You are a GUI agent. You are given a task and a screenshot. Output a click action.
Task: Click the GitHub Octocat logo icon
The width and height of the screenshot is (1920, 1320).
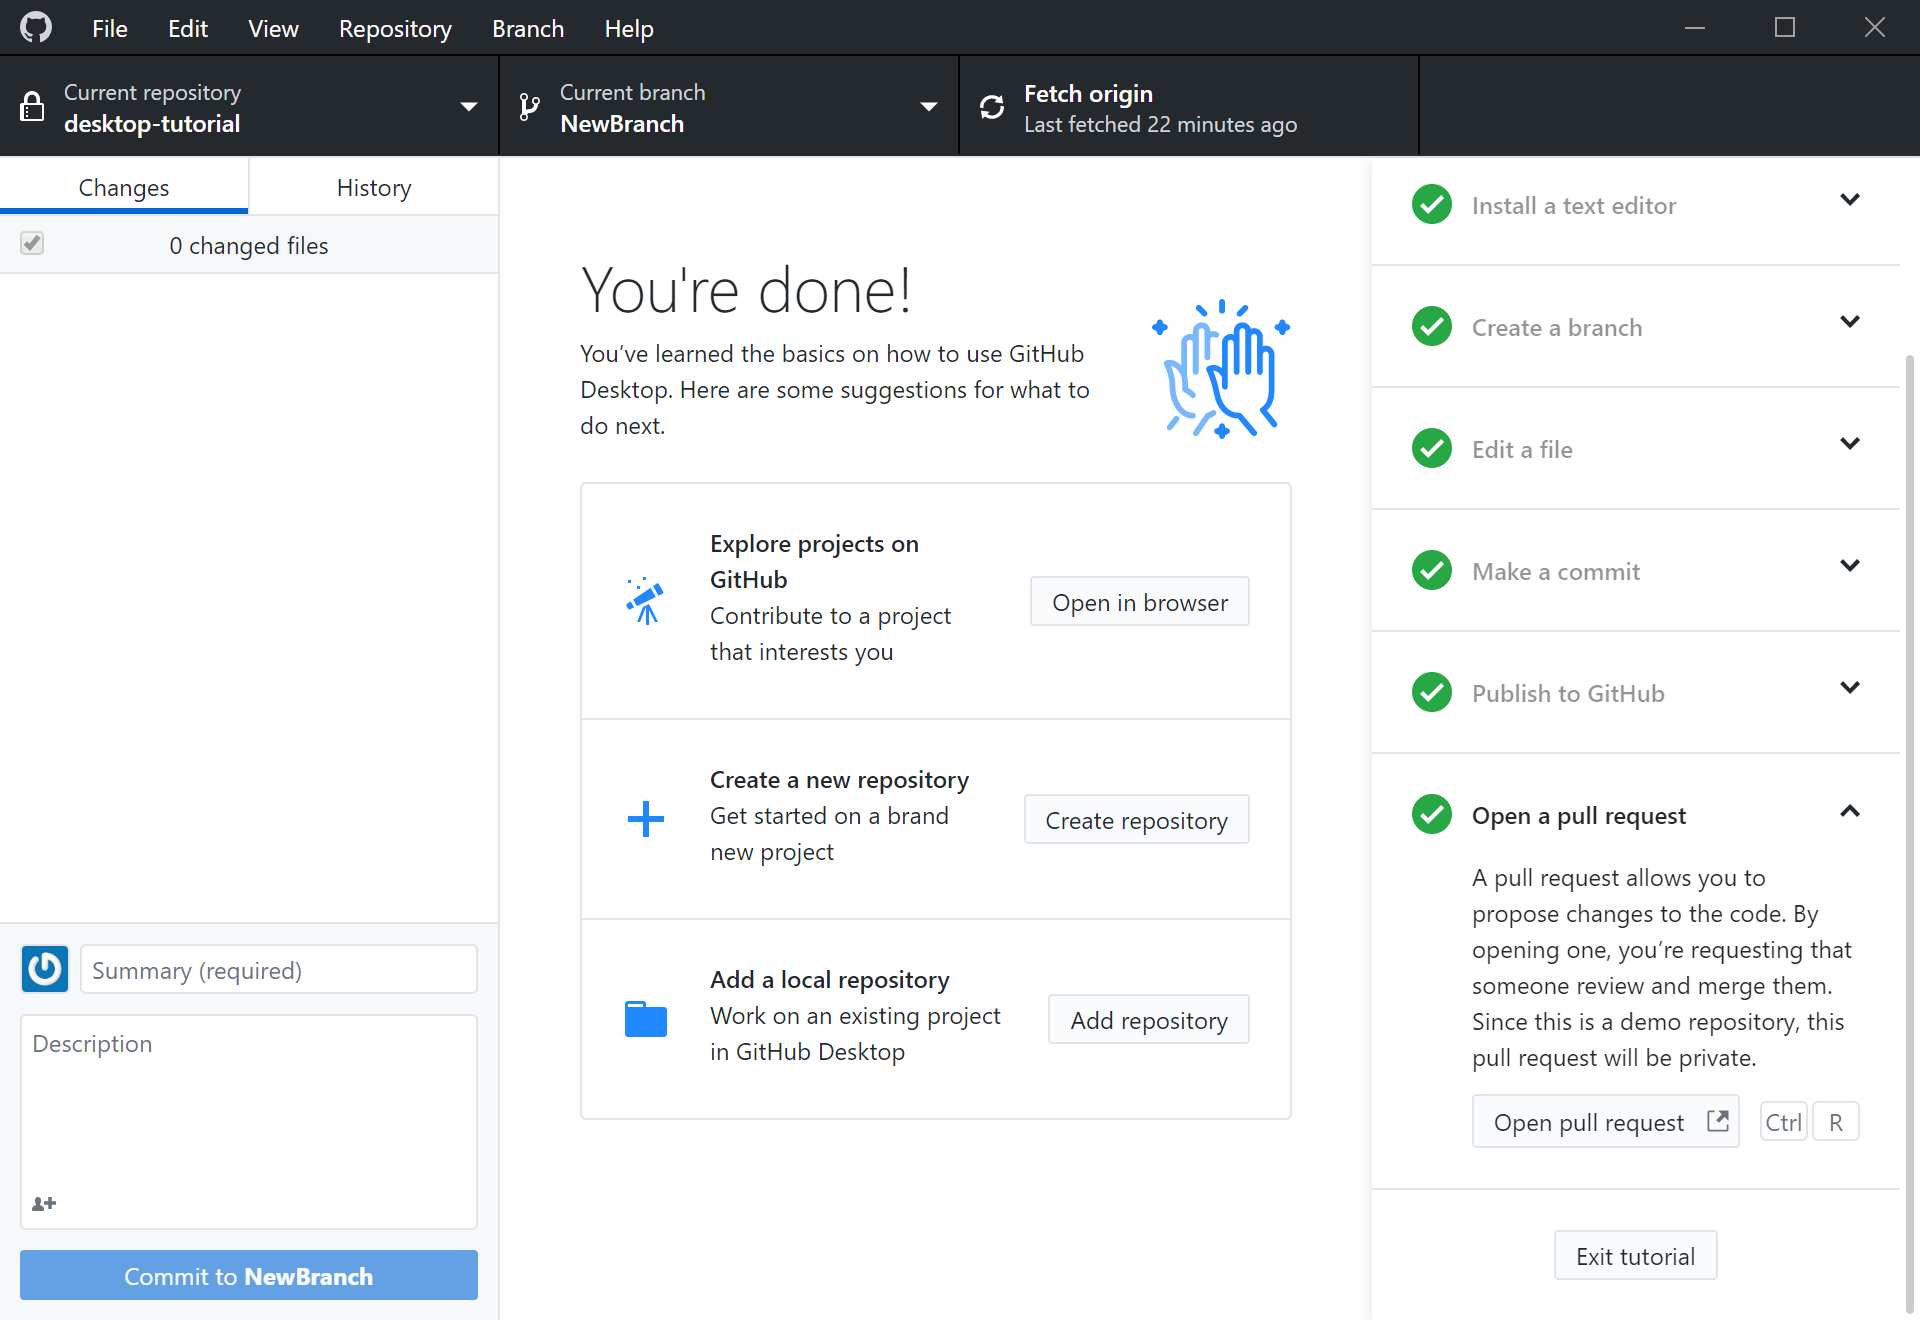click(36, 27)
